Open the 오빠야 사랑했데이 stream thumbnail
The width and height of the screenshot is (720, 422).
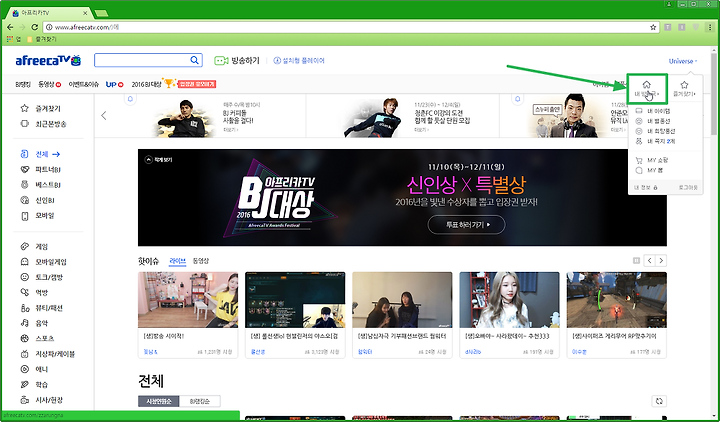click(x=509, y=300)
